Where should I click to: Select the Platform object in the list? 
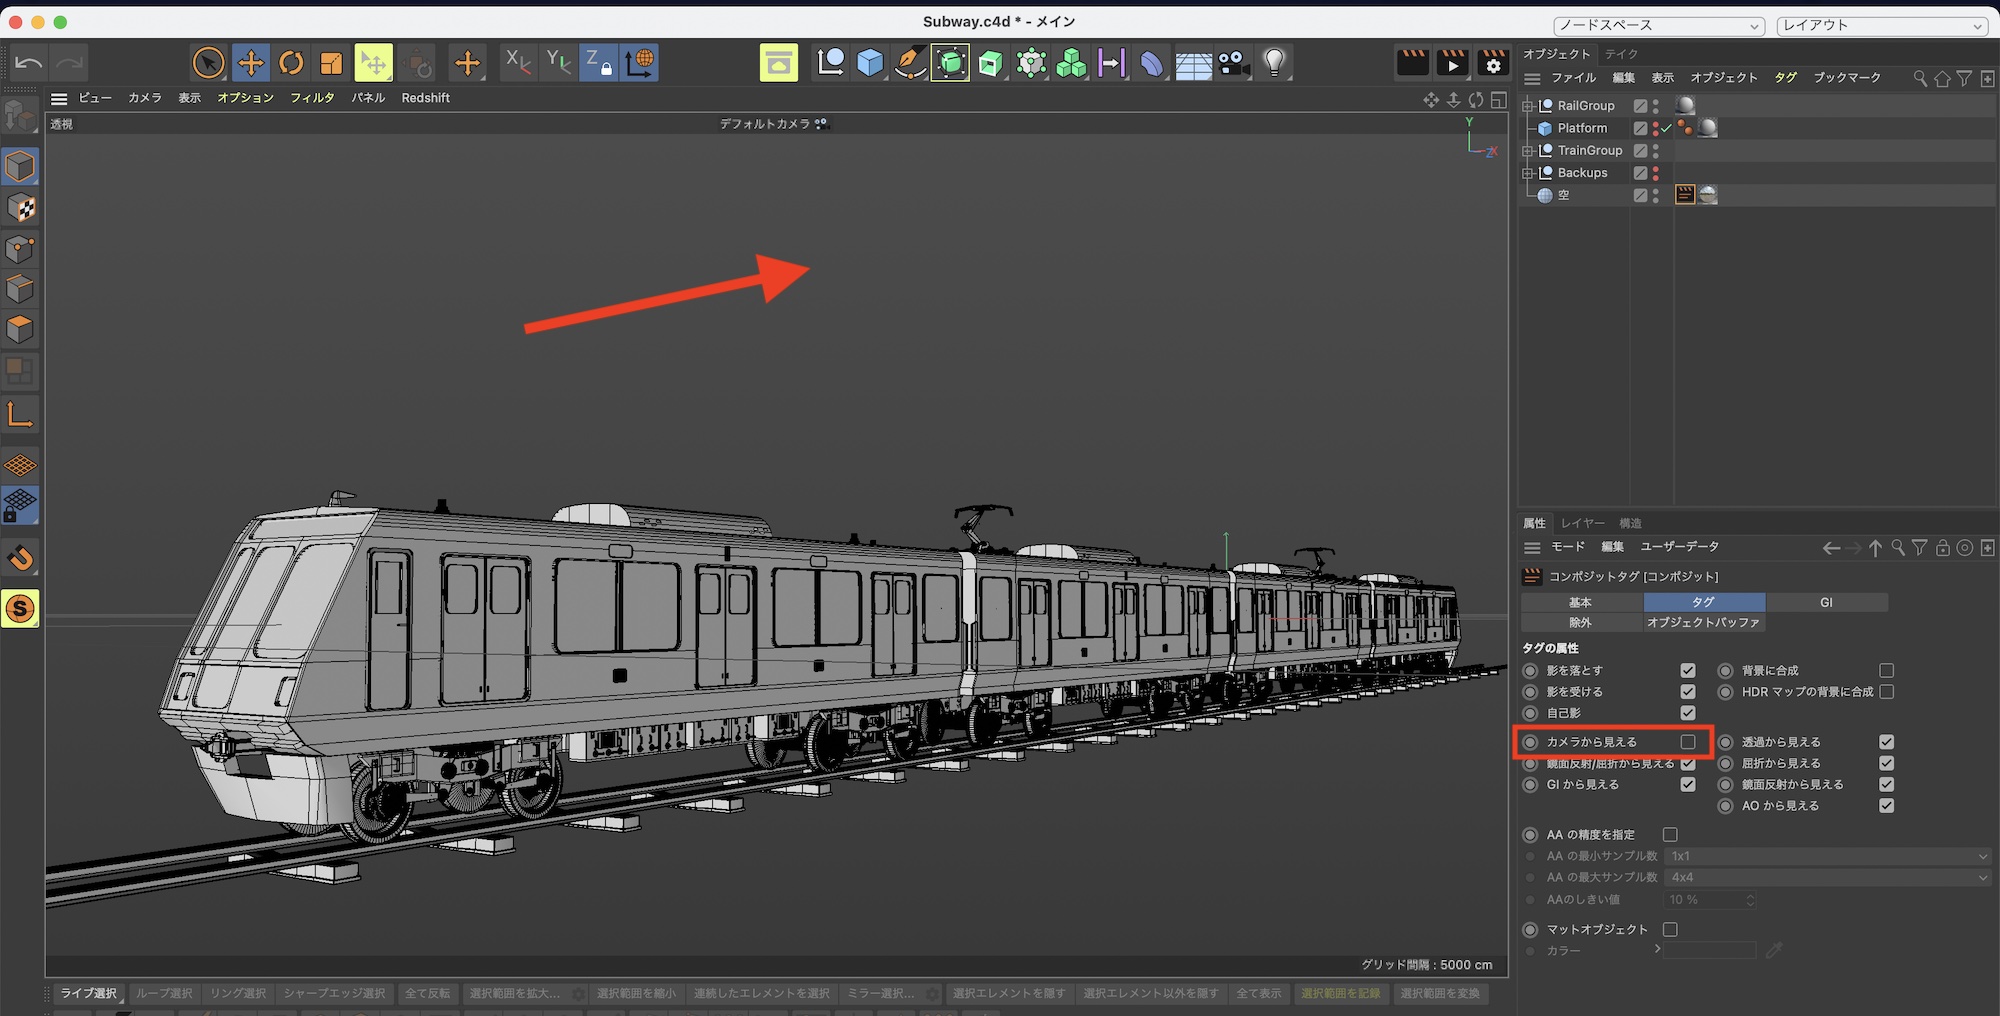click(1582, 128)
